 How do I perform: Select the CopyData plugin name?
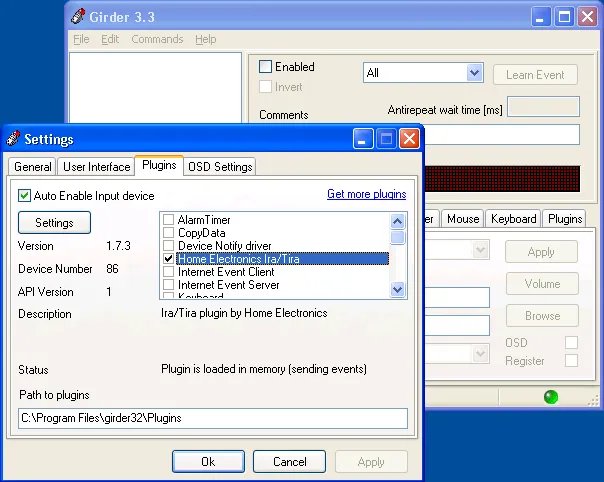point(201,233)
